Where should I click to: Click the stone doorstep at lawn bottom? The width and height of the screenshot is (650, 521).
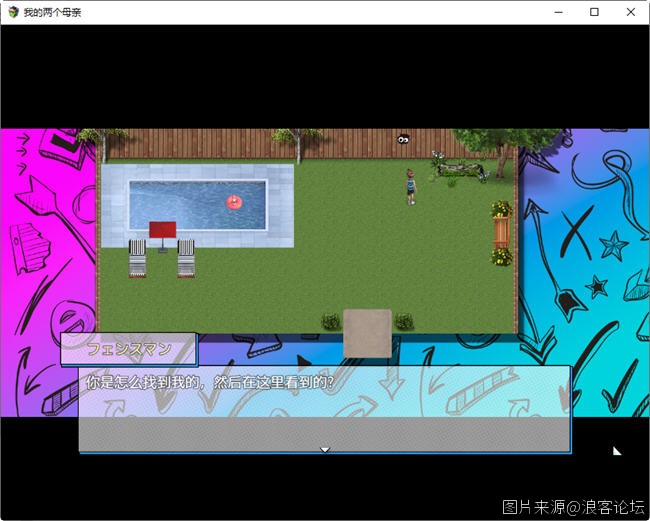click(367, 332)
